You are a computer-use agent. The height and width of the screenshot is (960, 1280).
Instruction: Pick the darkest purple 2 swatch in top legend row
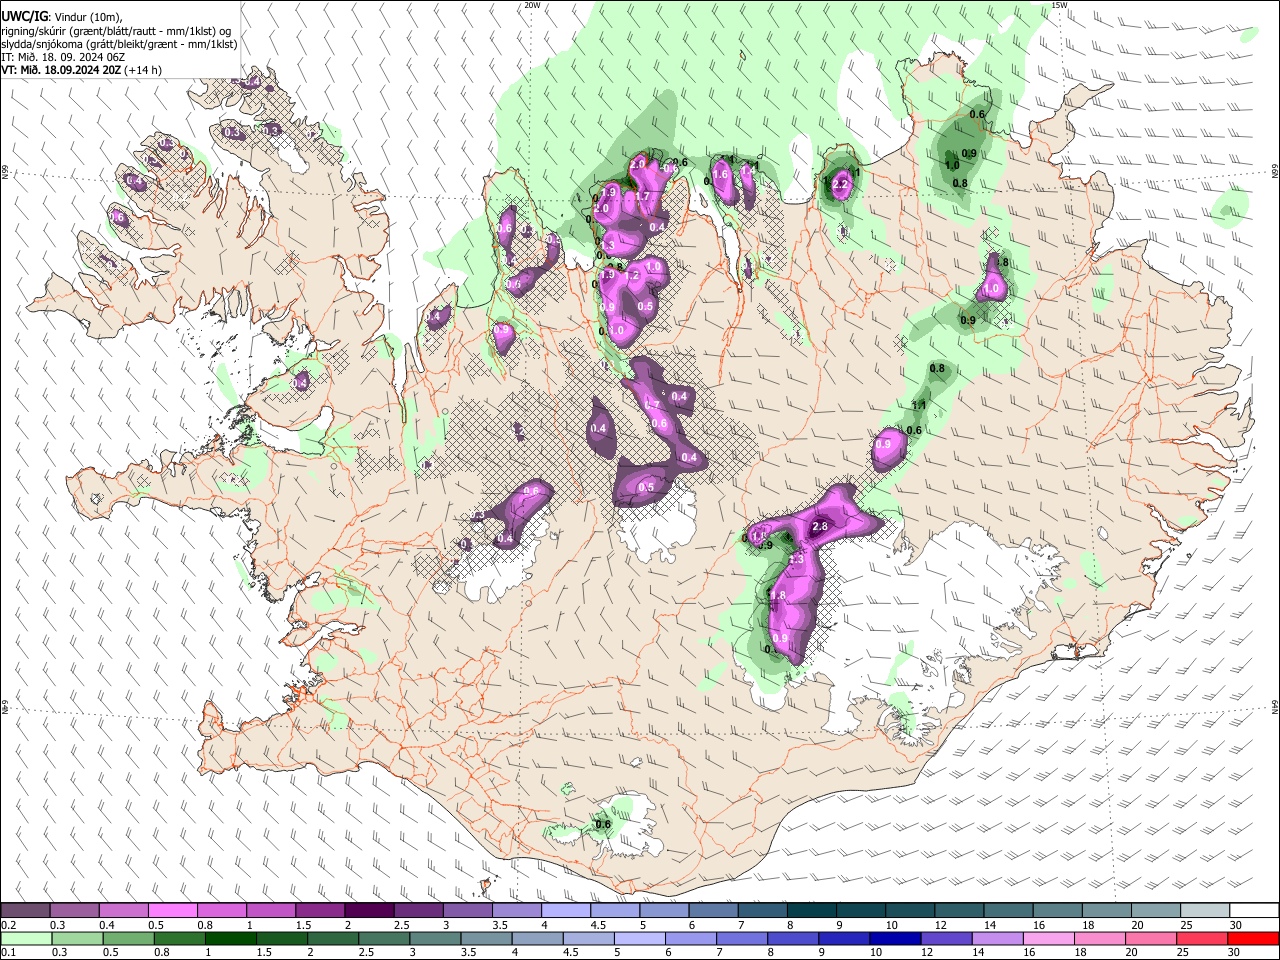(x=369, y=911)
